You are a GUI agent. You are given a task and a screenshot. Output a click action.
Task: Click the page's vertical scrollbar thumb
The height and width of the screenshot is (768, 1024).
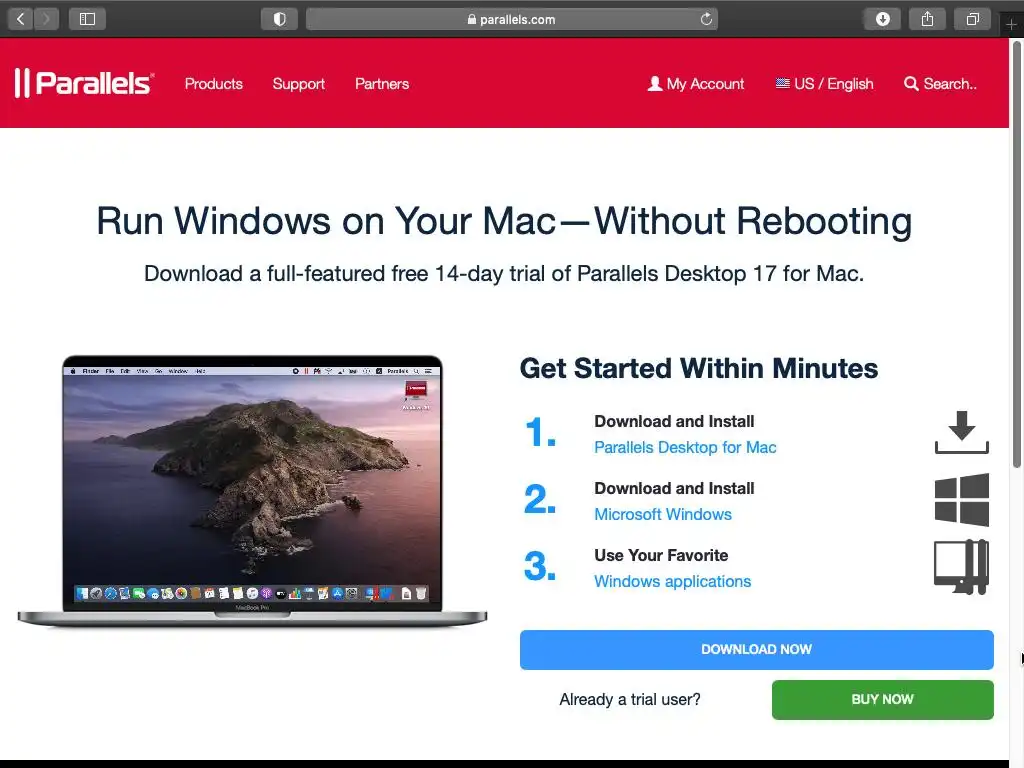1016,255
